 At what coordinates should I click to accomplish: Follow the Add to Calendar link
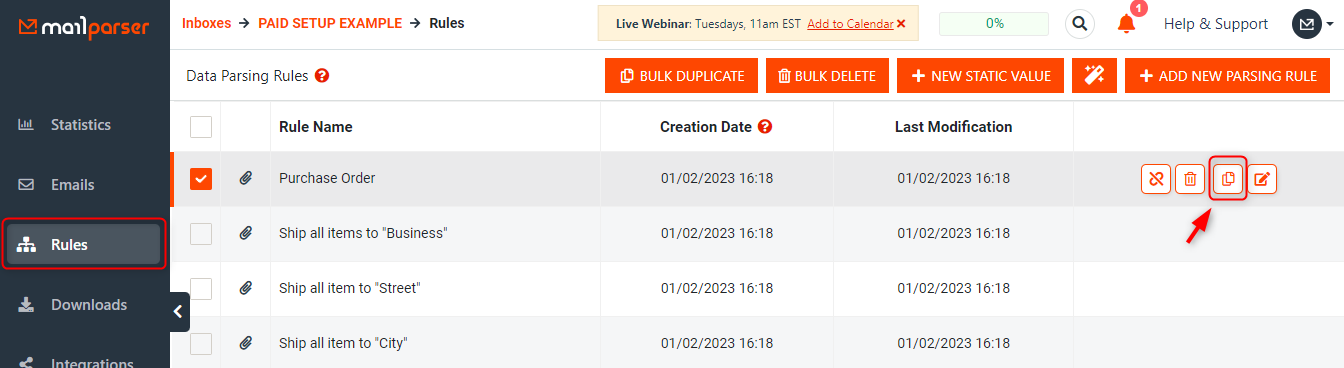(850, 23)
